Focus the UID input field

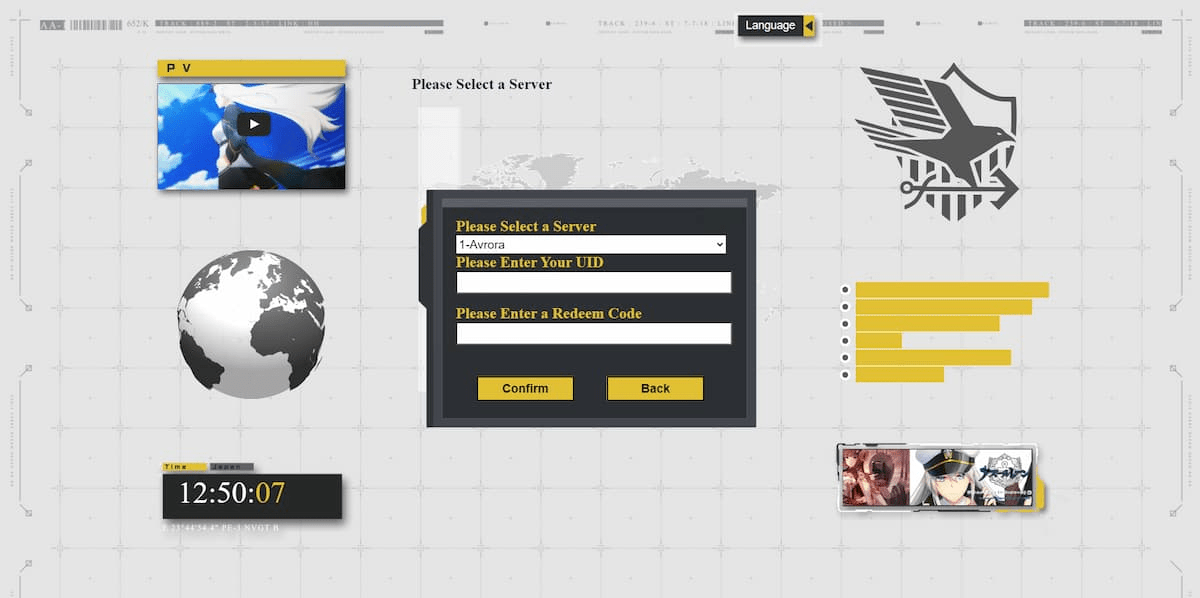(x=594, y=283)
